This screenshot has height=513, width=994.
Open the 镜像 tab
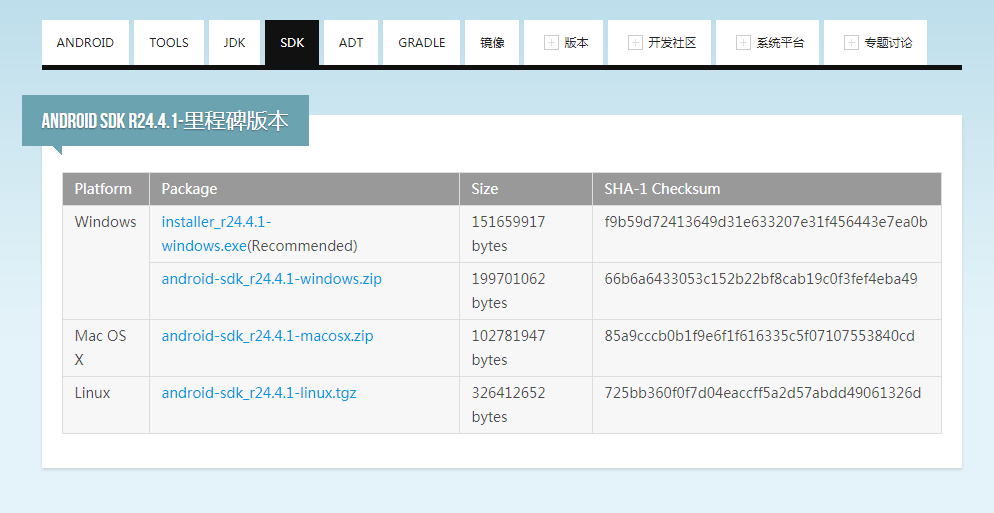(x=492, y=42)
